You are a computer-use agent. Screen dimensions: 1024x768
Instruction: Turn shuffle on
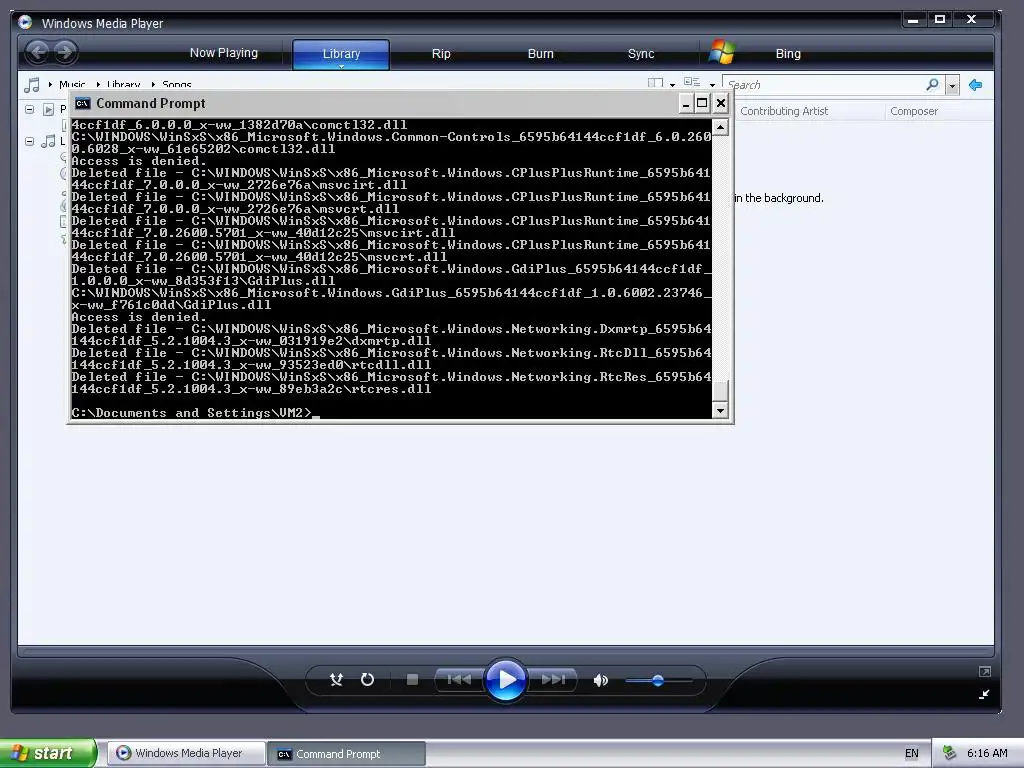(x=336, y=680)
